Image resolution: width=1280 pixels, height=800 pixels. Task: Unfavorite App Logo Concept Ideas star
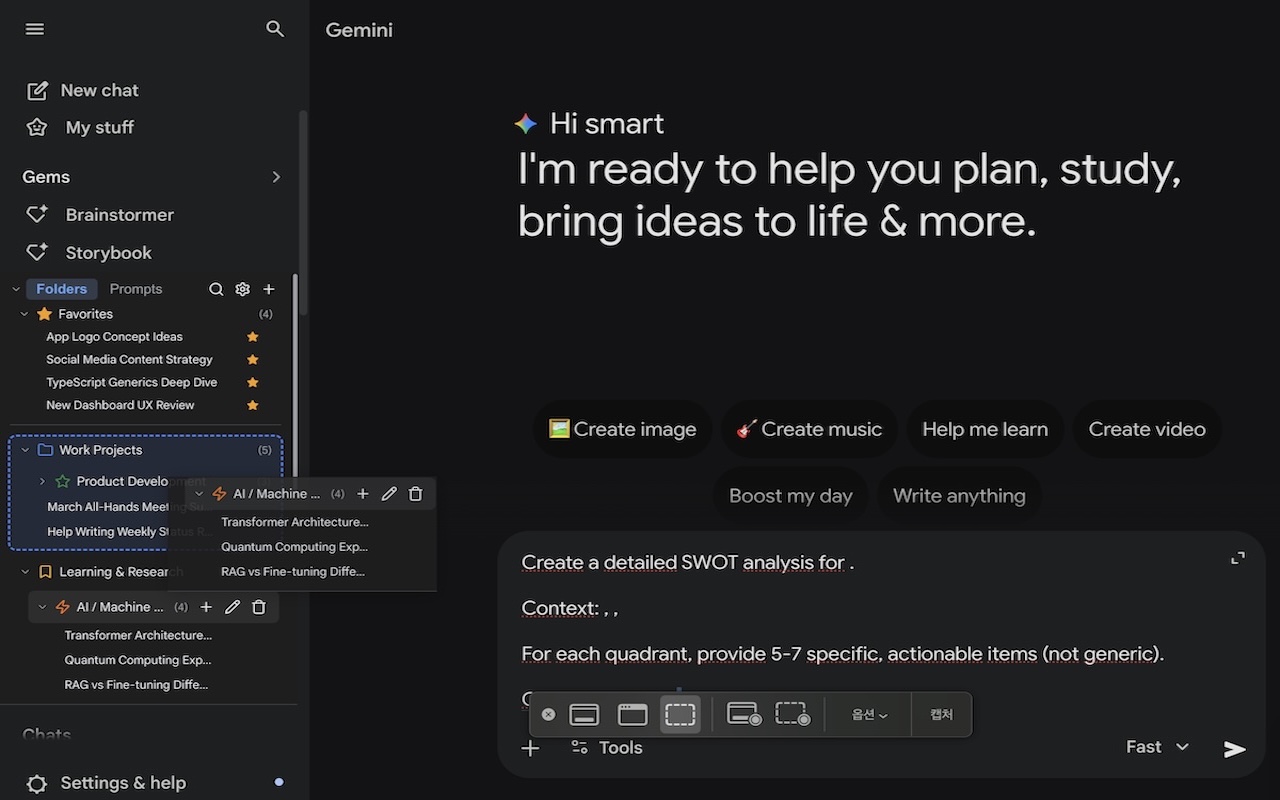[x=253, y=337]
